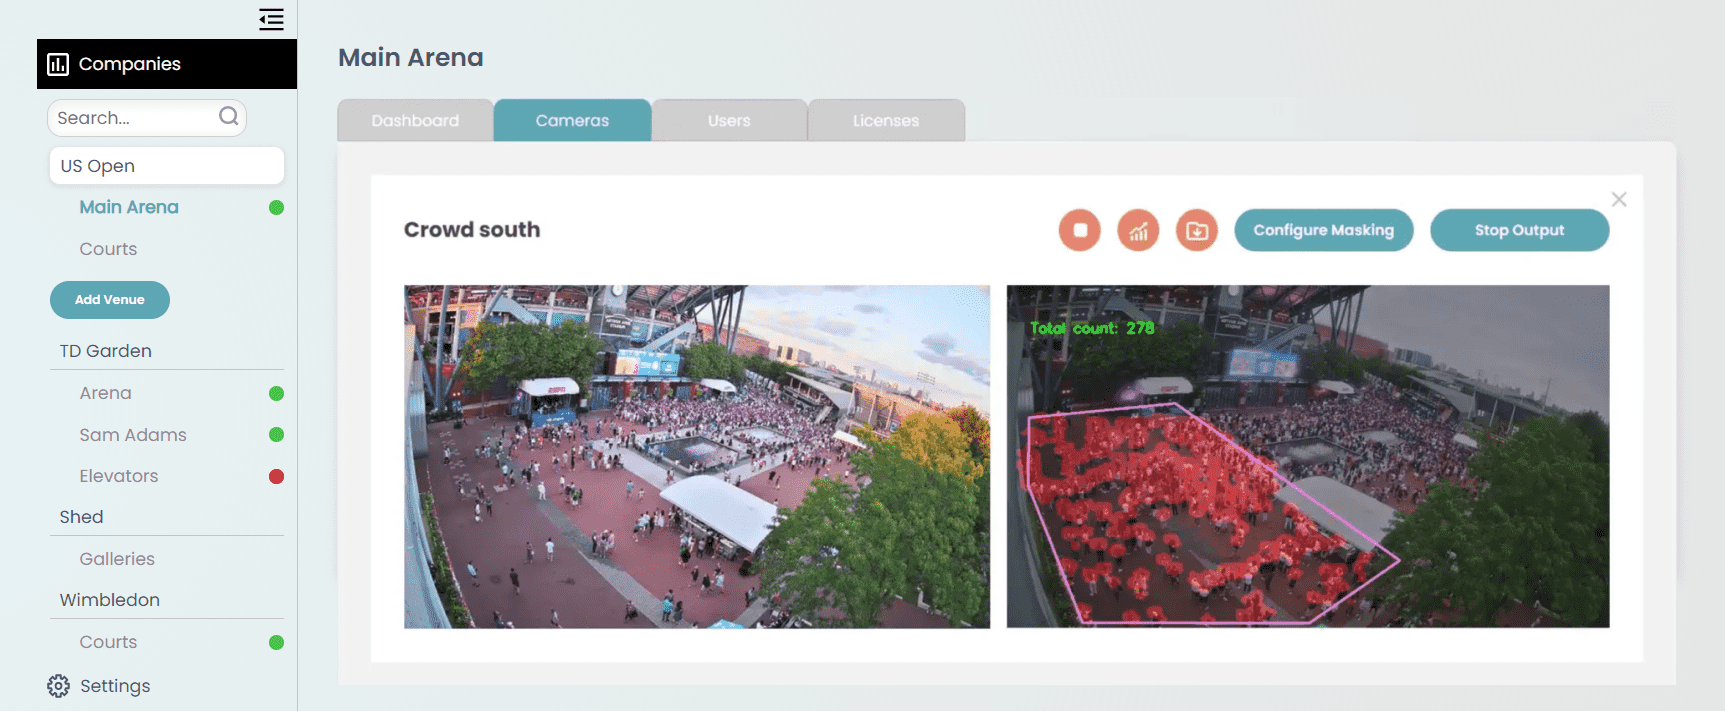The width and height of the screenshot is (1725, 711).
Task: Click the Sam Adams green status dot
Action: tap(277, 434)
